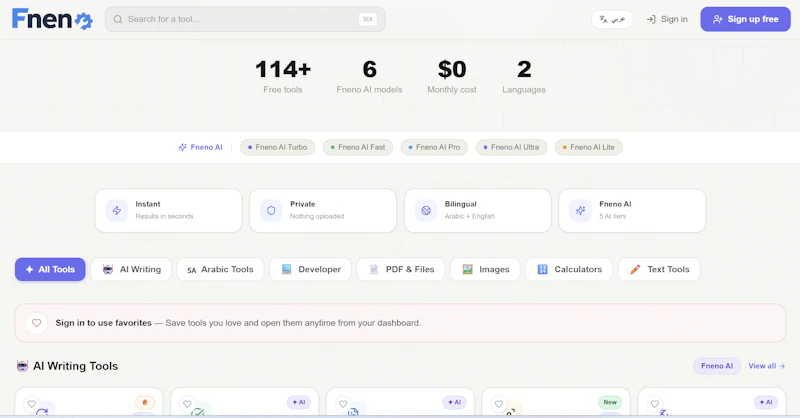The width and height of the screenshot is (800, 418).
Task: Select the All Tools tab
Action: coord(50,269)
